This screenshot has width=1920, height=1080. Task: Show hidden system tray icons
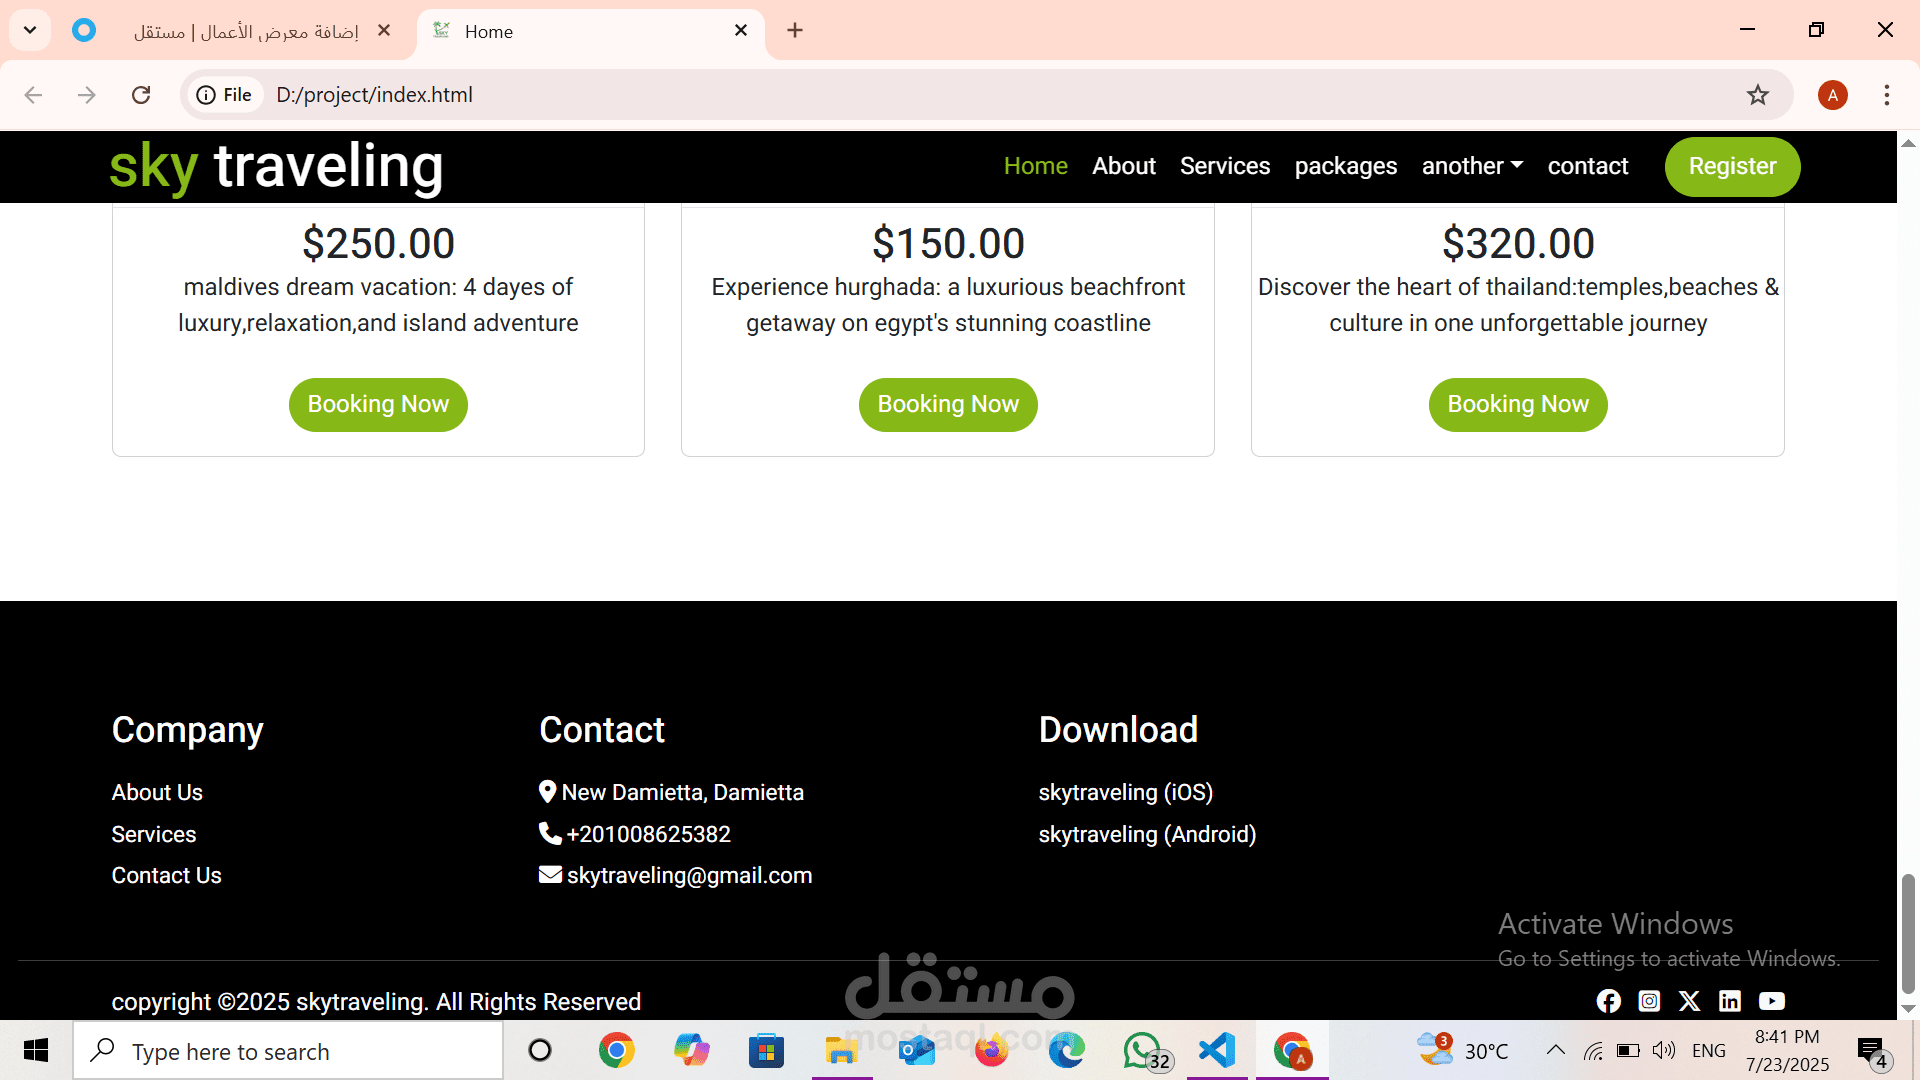point(1555,1050)
